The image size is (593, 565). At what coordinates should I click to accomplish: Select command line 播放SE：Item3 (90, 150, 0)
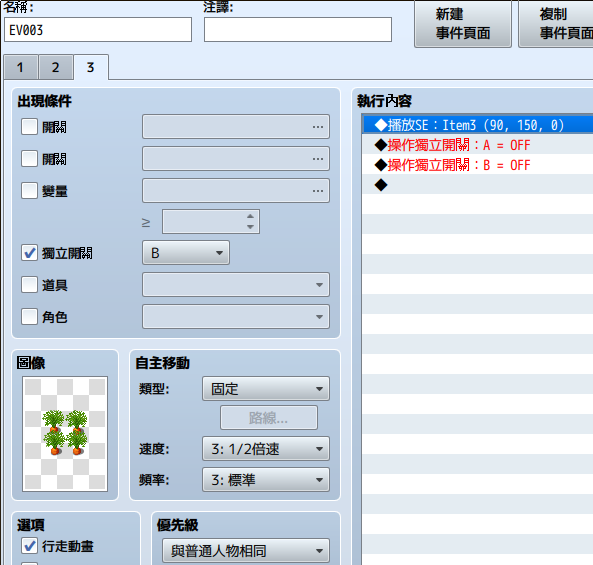click(477, 125)
